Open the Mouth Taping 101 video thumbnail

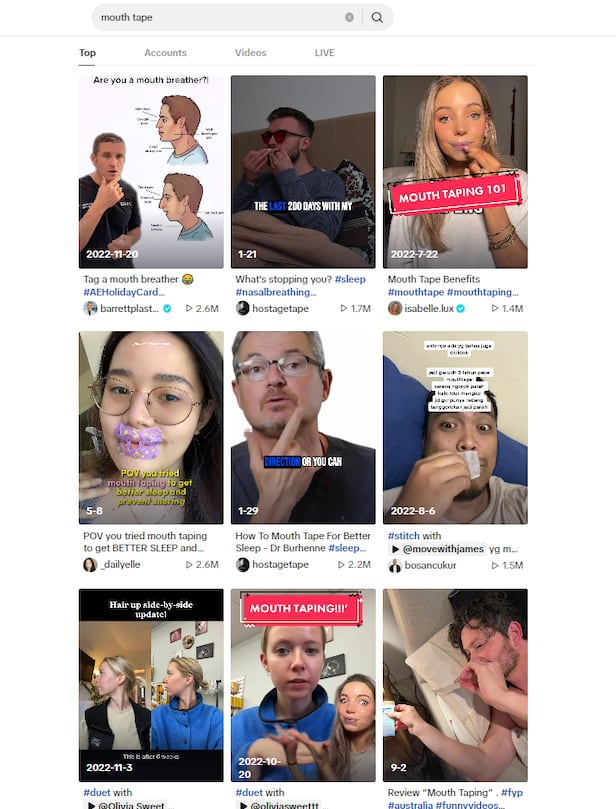pos(455,172)
